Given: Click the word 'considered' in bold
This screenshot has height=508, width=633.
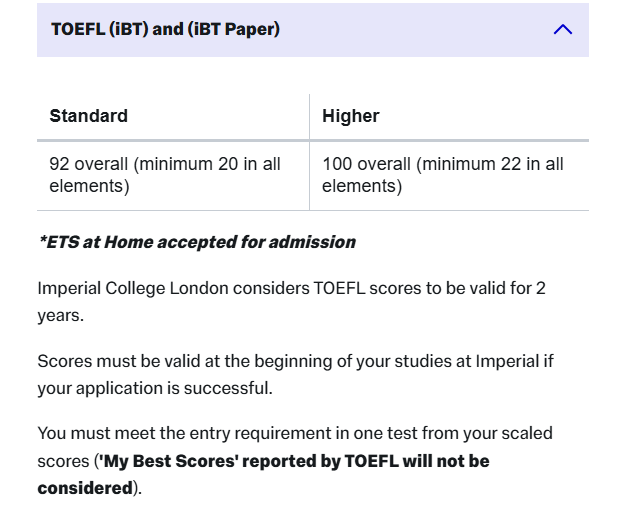Looking at the screenshot, I should pos(85,488).
